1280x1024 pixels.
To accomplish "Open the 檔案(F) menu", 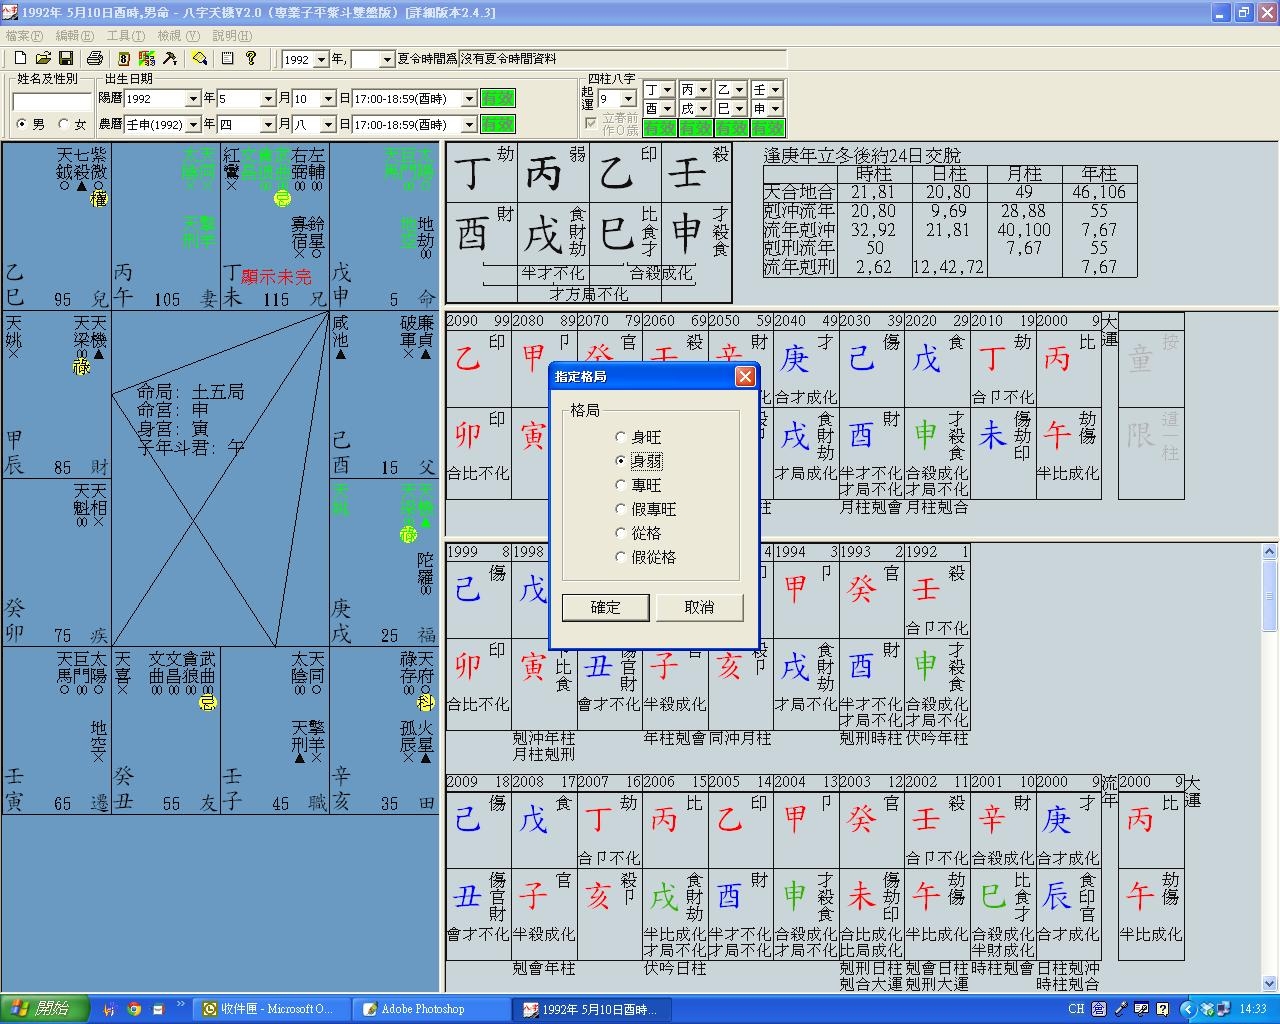I will (24, 36).
